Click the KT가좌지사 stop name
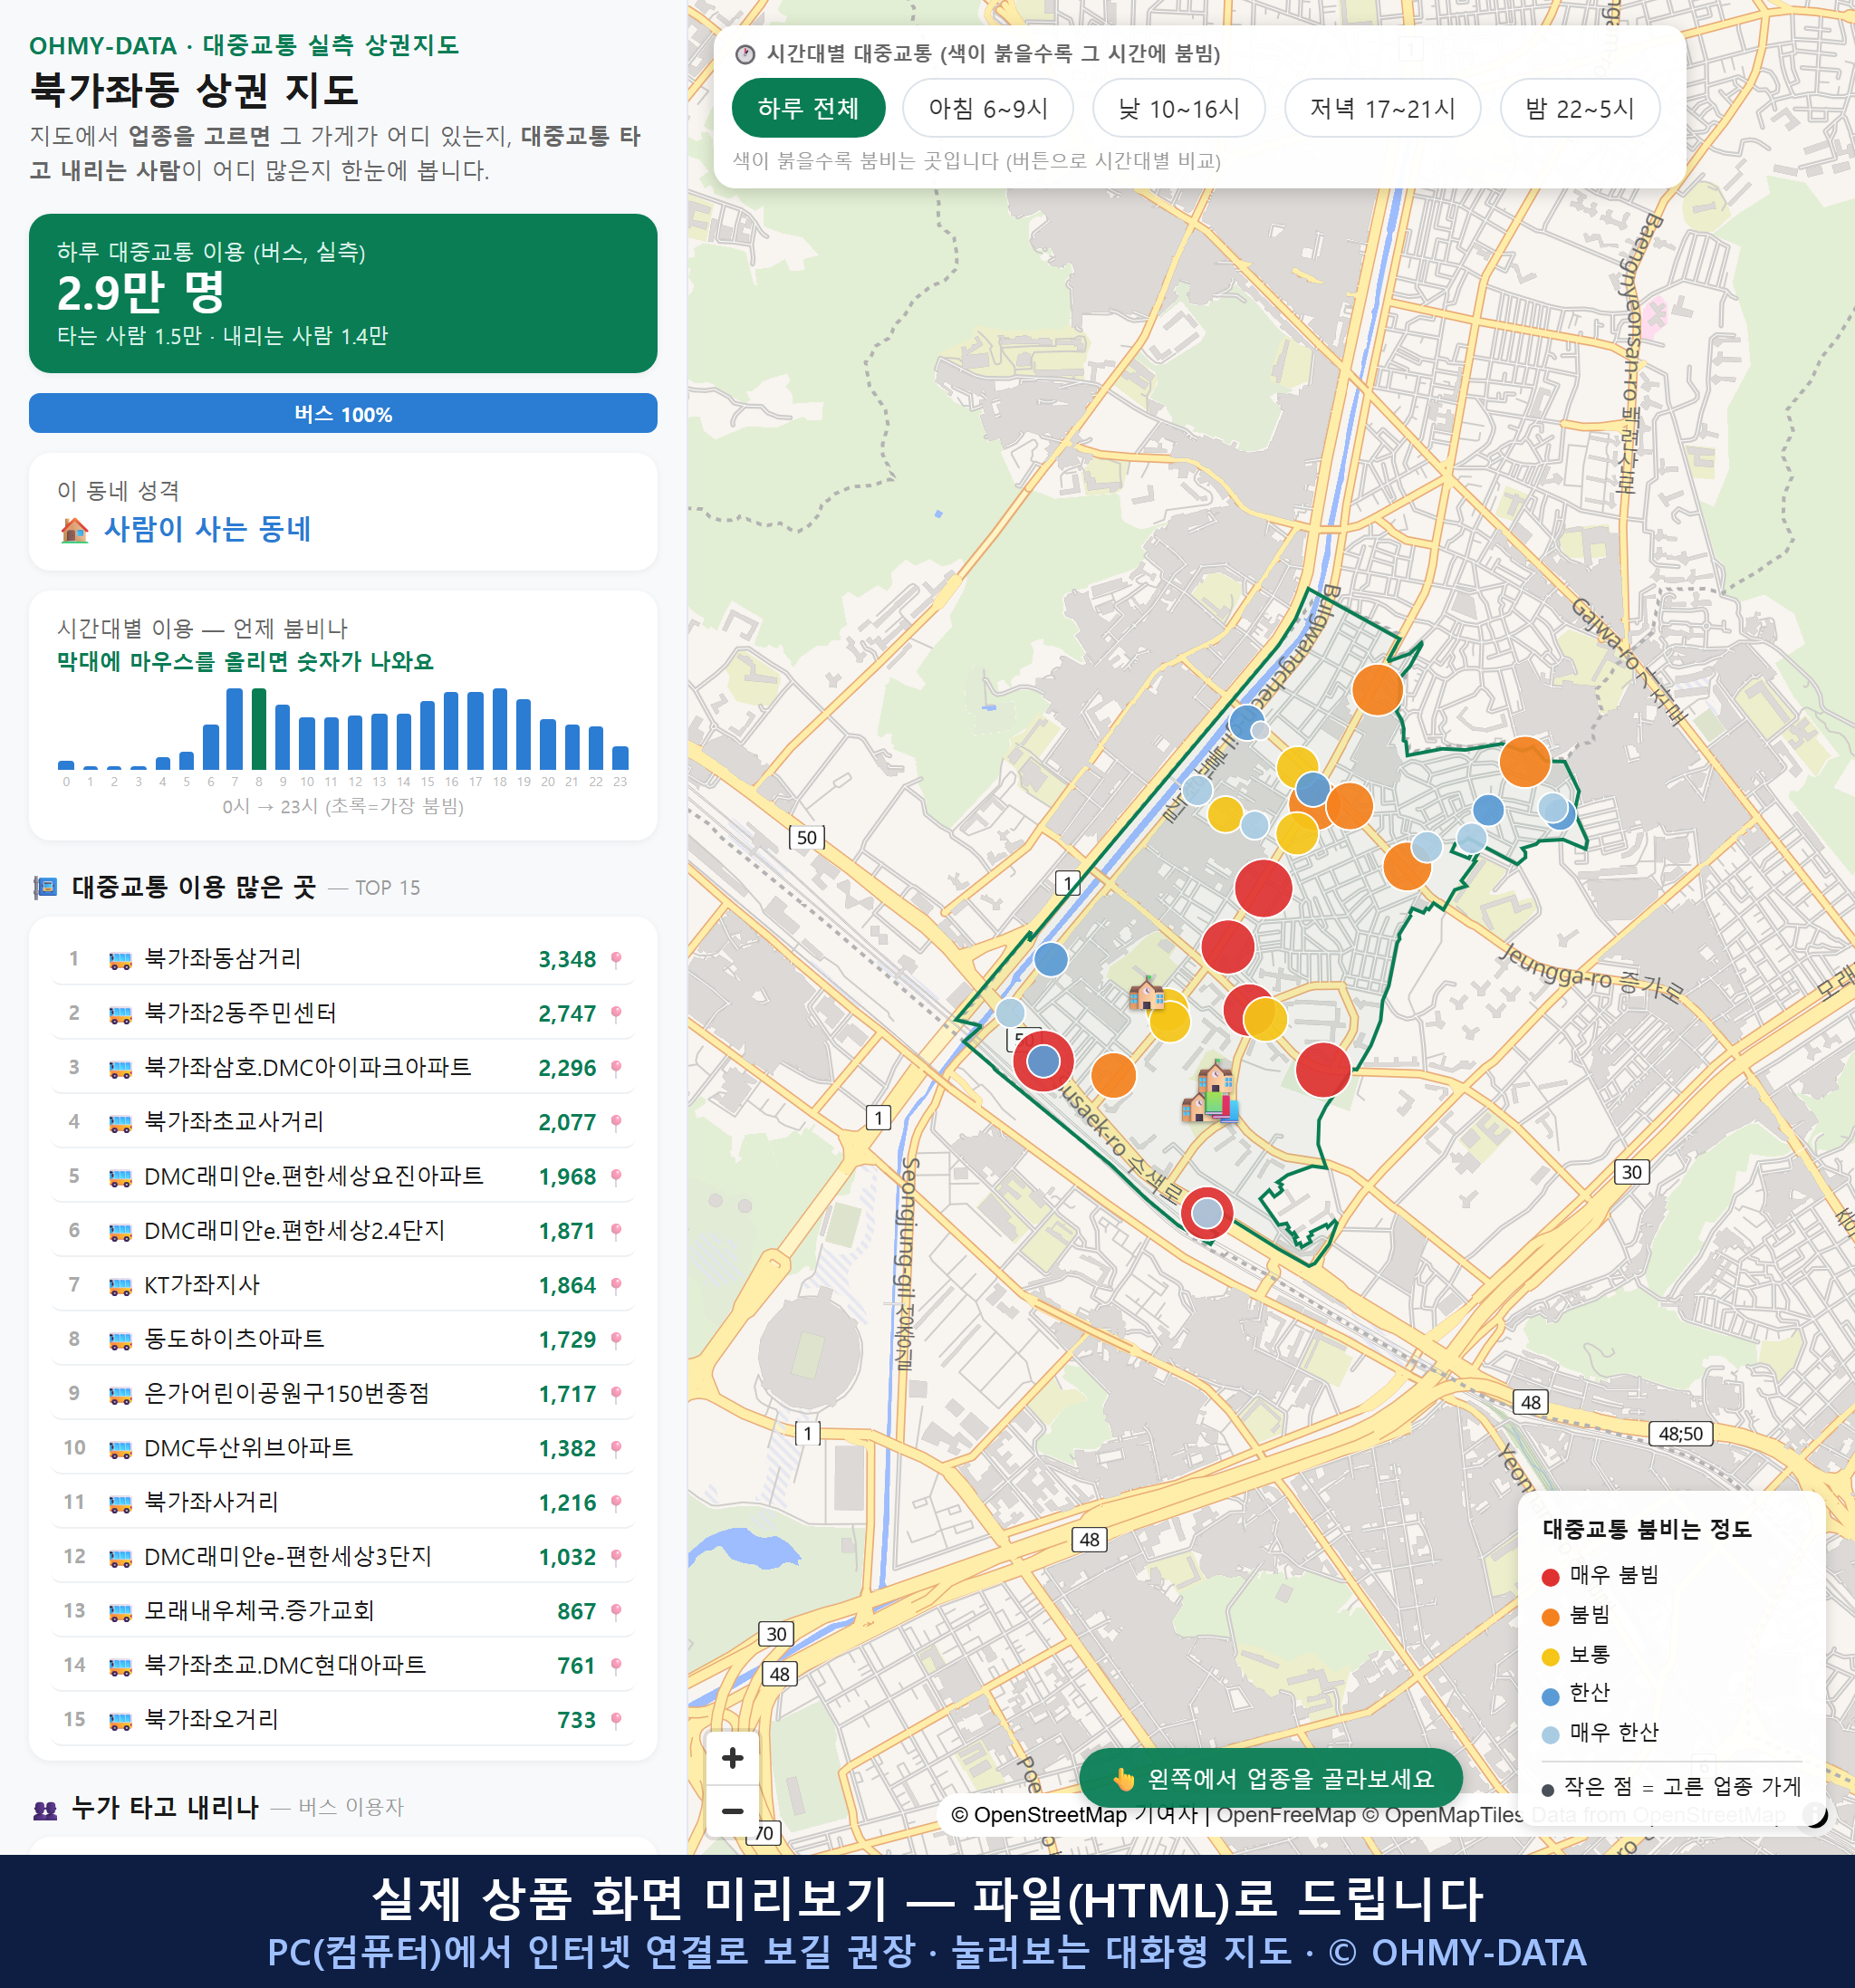 (202, 1285)
